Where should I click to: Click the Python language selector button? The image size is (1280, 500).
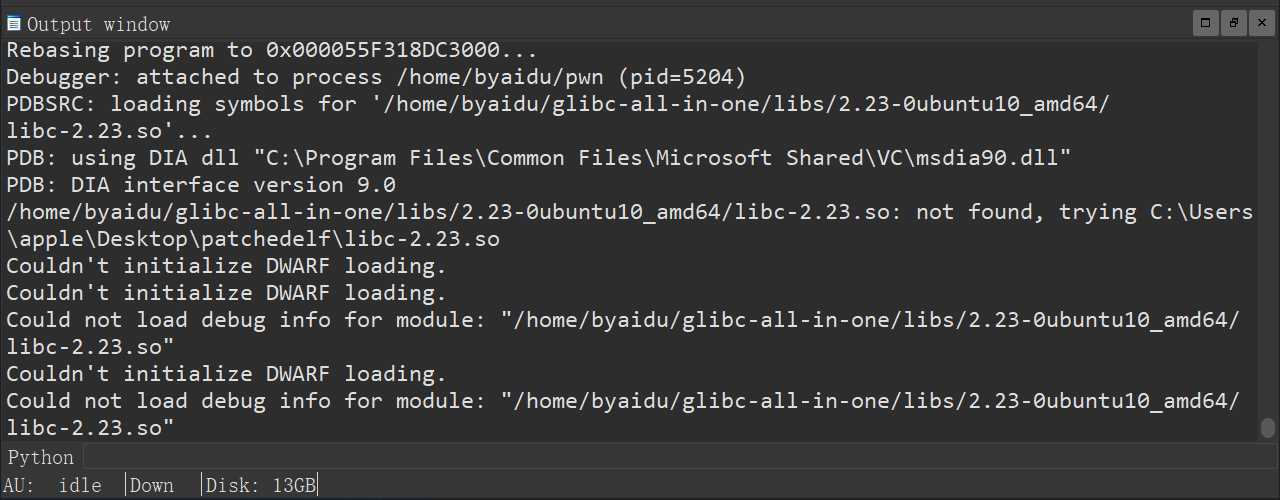(41, 458)
